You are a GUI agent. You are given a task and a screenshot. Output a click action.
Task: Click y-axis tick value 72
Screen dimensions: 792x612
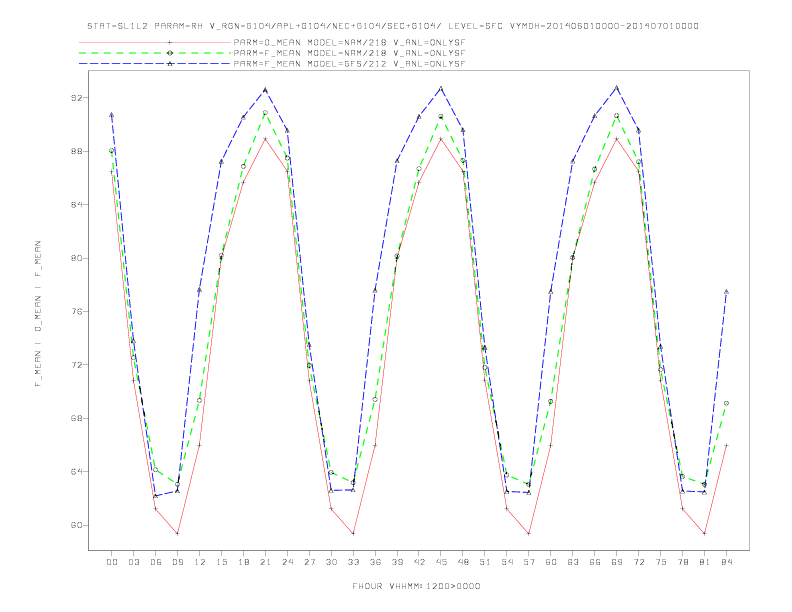[76, 365]
